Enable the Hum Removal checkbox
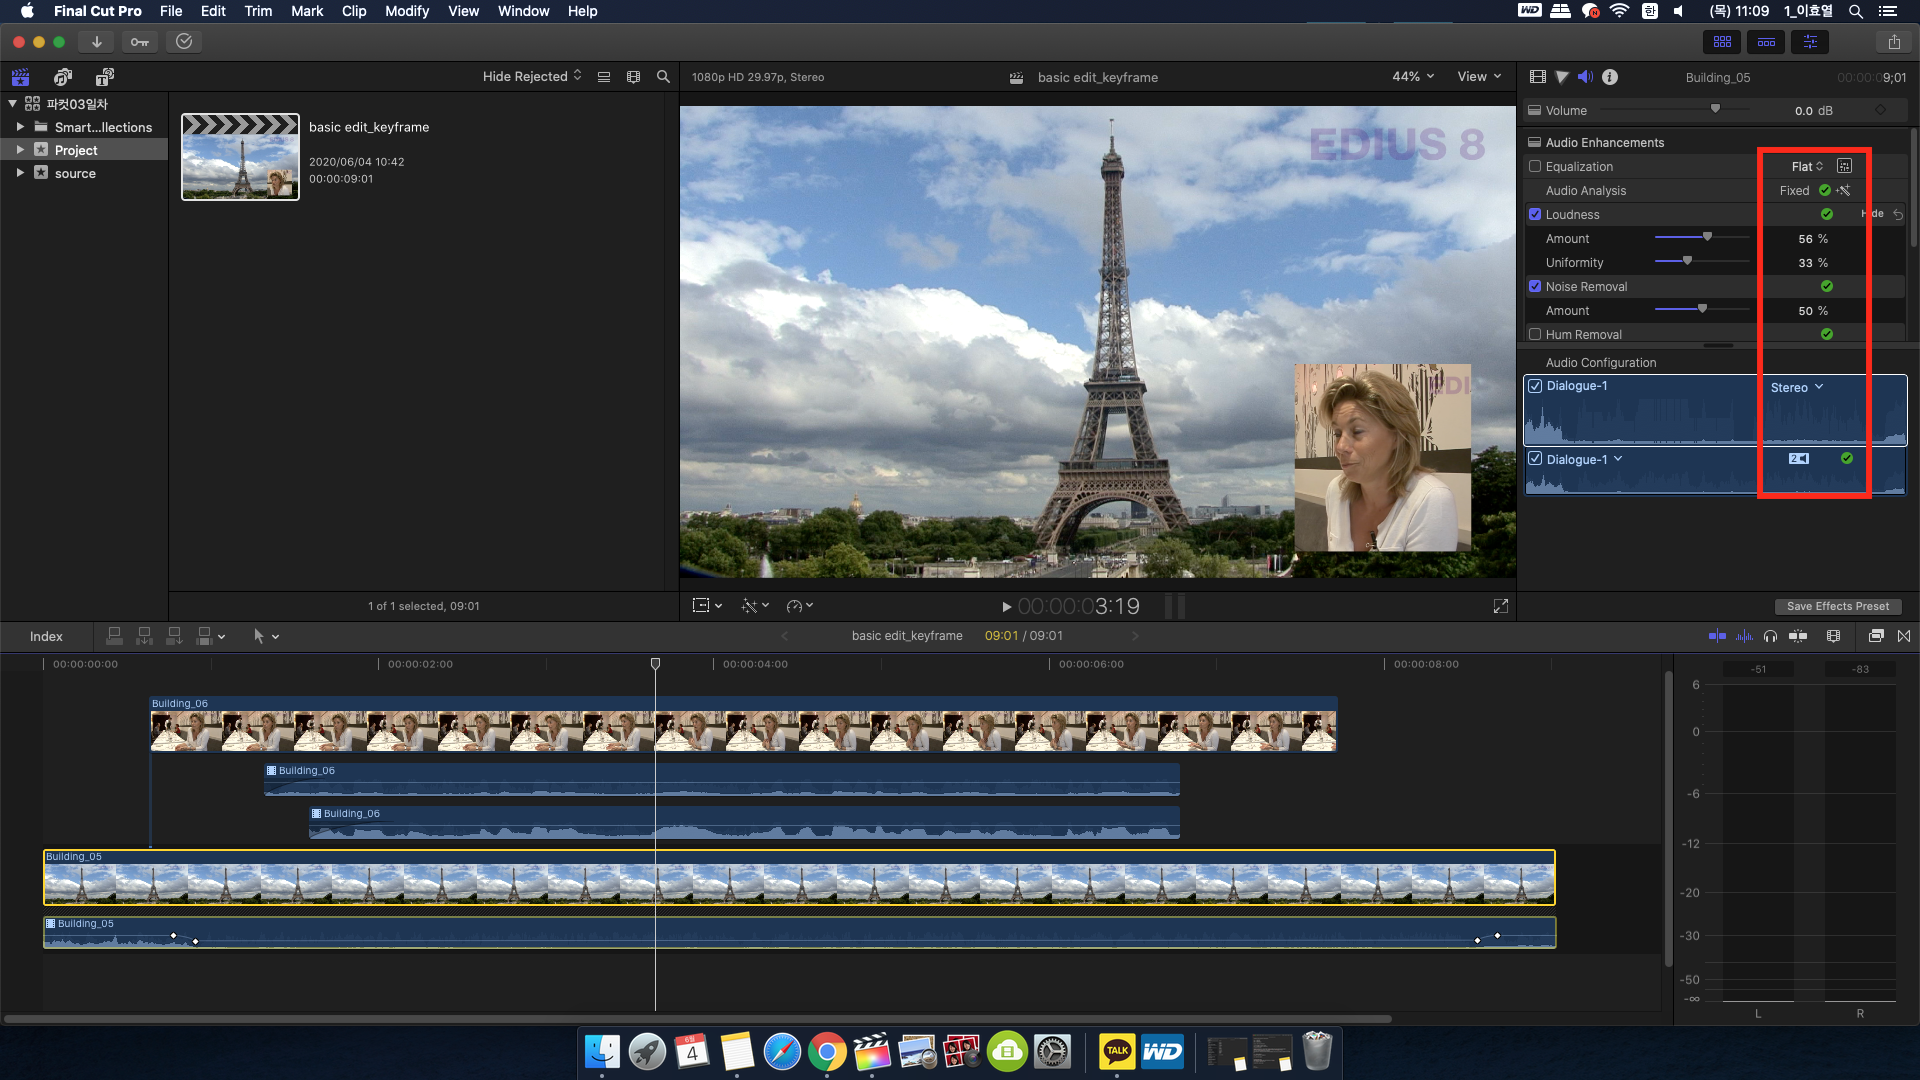 coord(1535,335)
